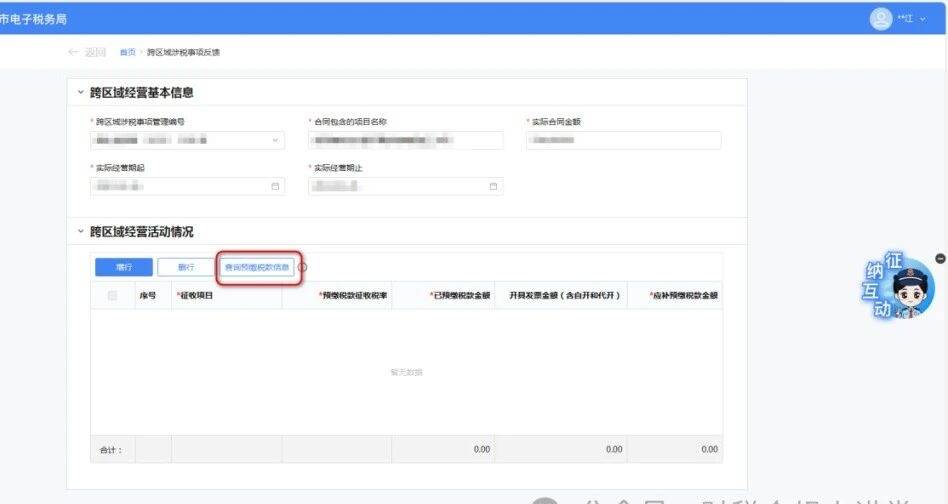The width and height of the screenshot is (948, 504).
Task: Toggle the select-all checkbox in table header
Action: 112,295
